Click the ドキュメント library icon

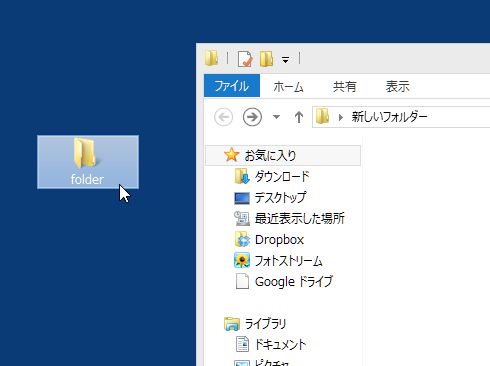242,345
